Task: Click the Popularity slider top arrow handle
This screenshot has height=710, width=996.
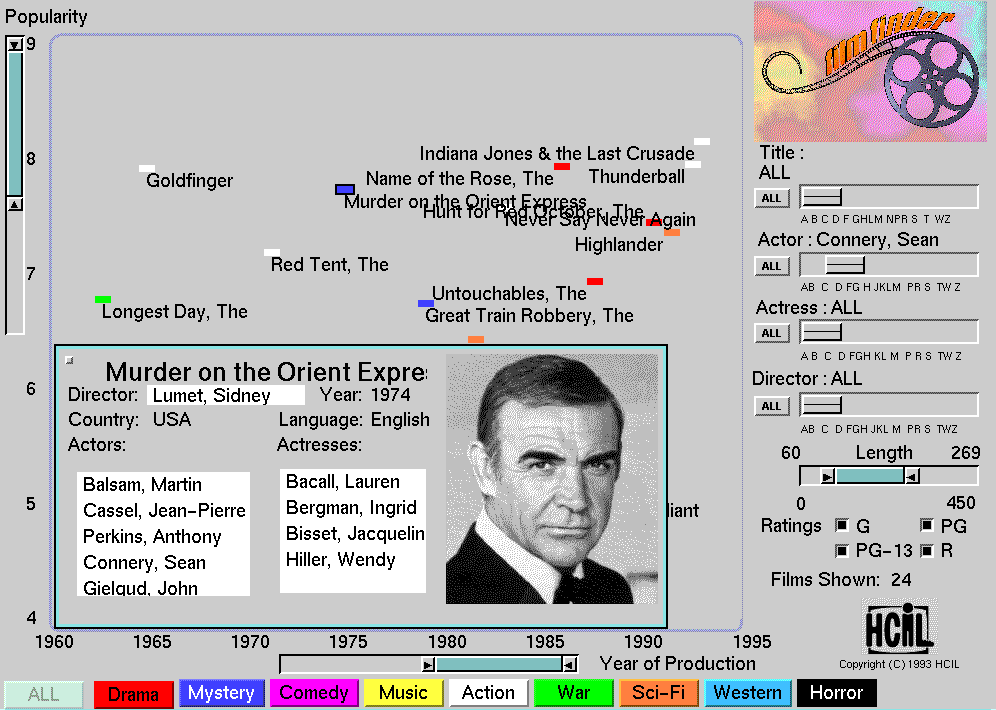Action: pos(15,44)
